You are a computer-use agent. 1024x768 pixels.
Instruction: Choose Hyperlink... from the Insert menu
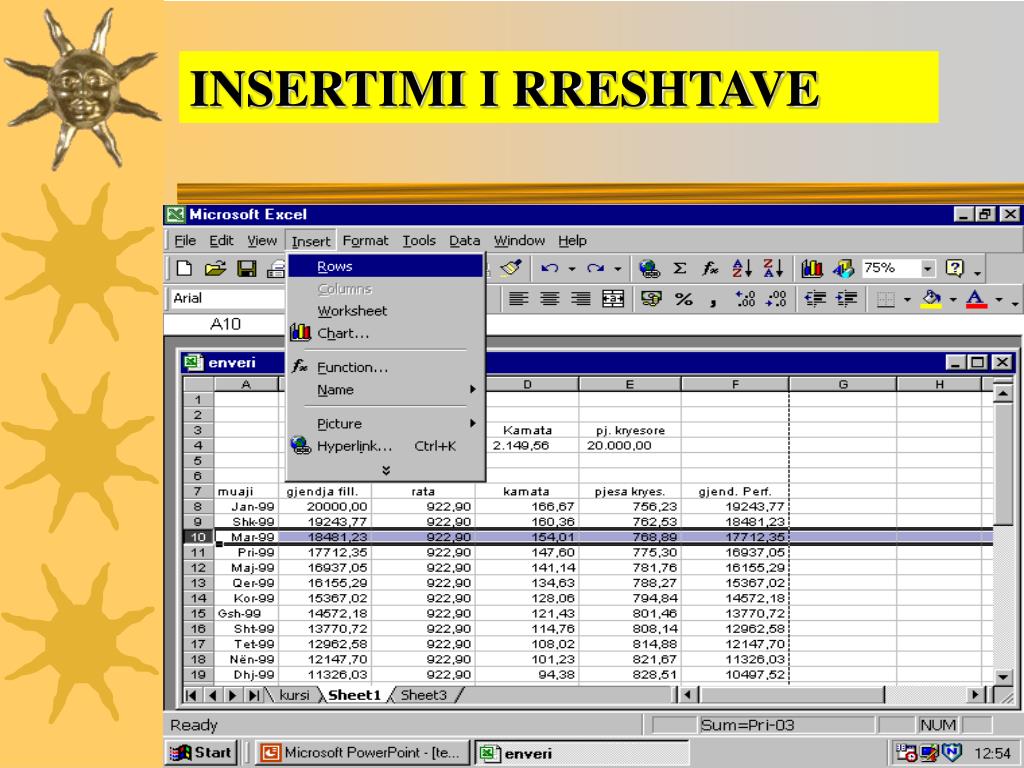coord(385,446)
